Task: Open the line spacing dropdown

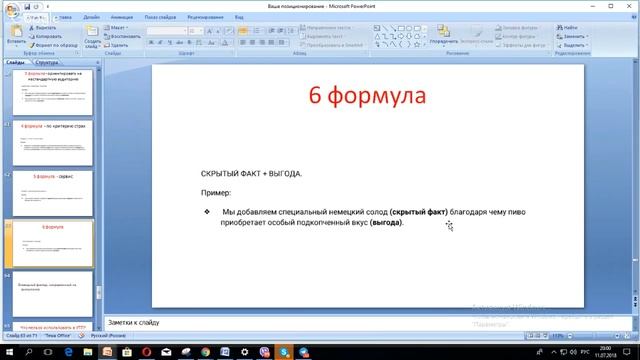Action: click(291, 31)
